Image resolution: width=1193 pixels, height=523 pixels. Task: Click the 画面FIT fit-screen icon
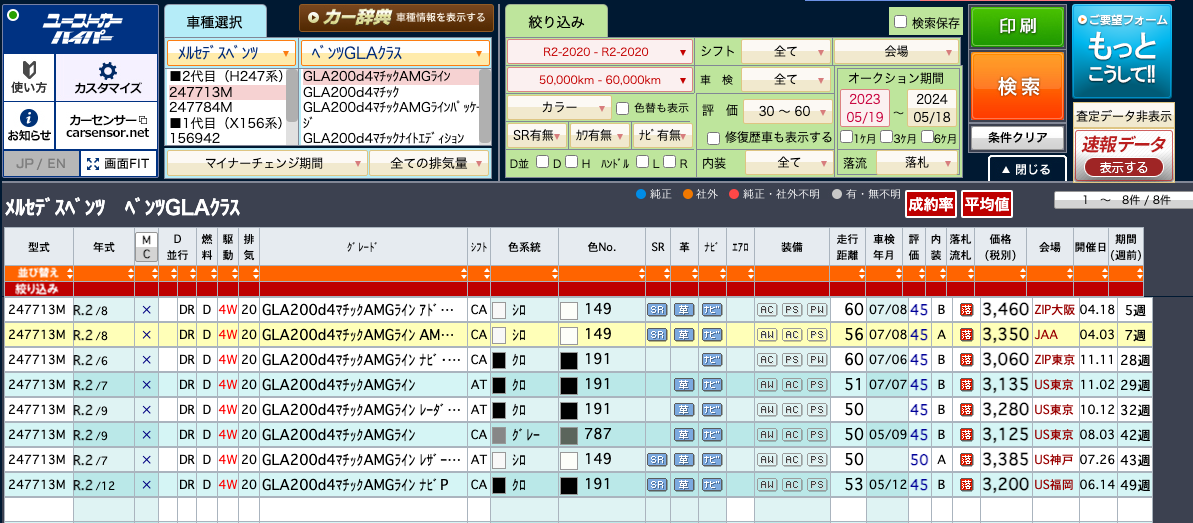coord(119,163)
